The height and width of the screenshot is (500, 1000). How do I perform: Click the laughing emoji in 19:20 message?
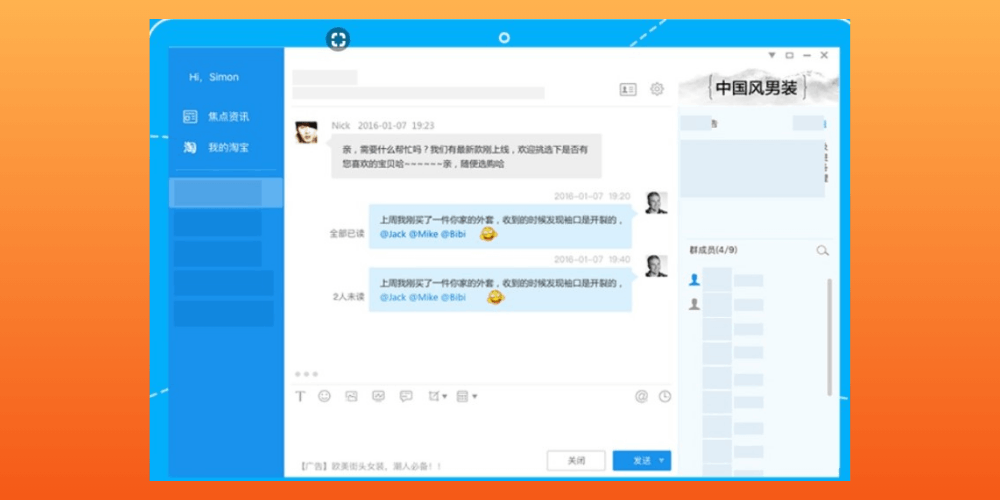(x=489, y=234)
